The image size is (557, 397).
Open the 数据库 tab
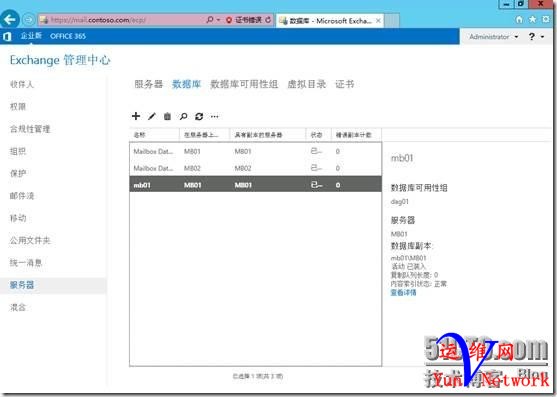pos(186,84)
